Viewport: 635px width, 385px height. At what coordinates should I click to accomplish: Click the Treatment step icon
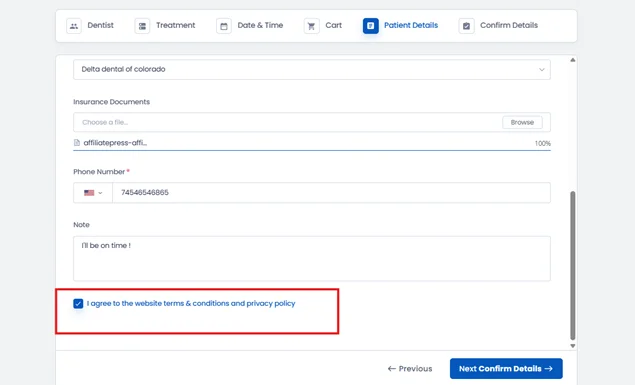tap(142, 26)
